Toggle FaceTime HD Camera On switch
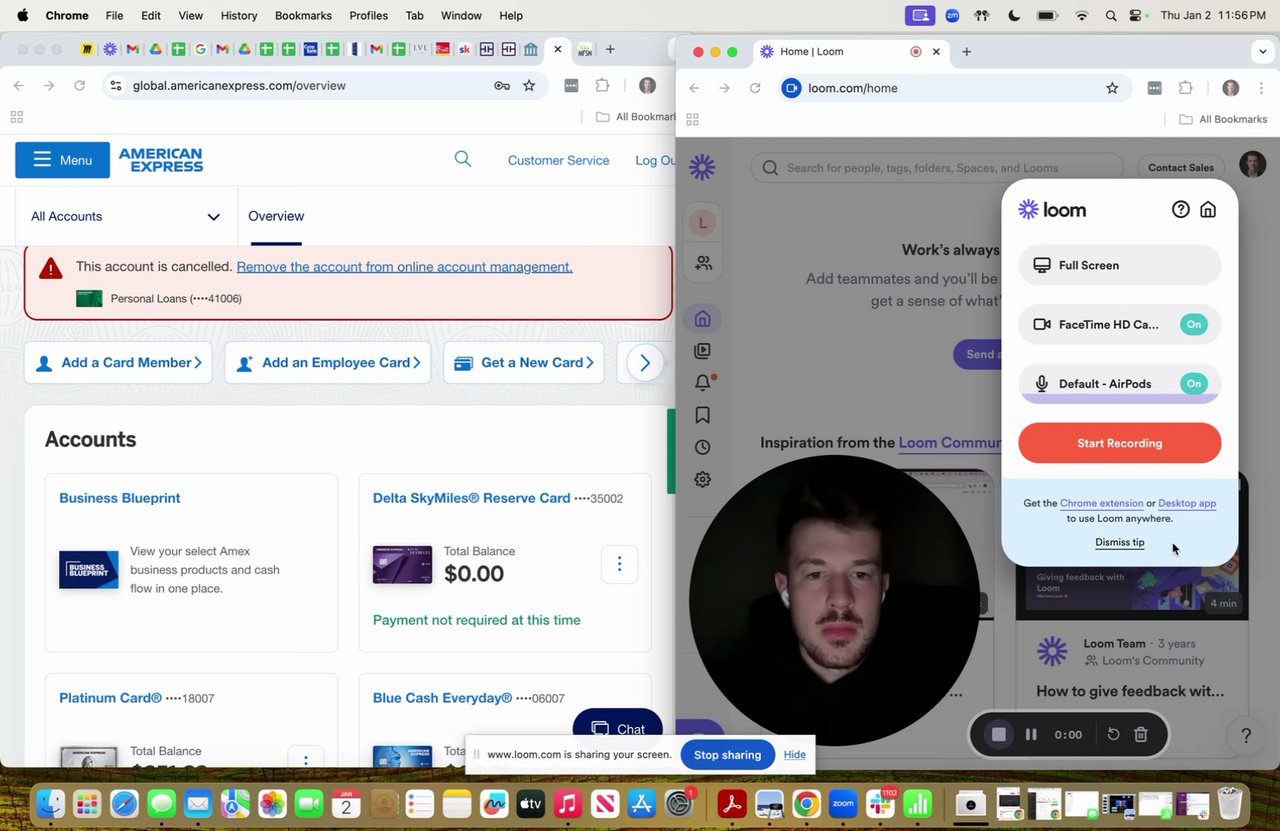1280x831 pixels. coord(1193,324)
